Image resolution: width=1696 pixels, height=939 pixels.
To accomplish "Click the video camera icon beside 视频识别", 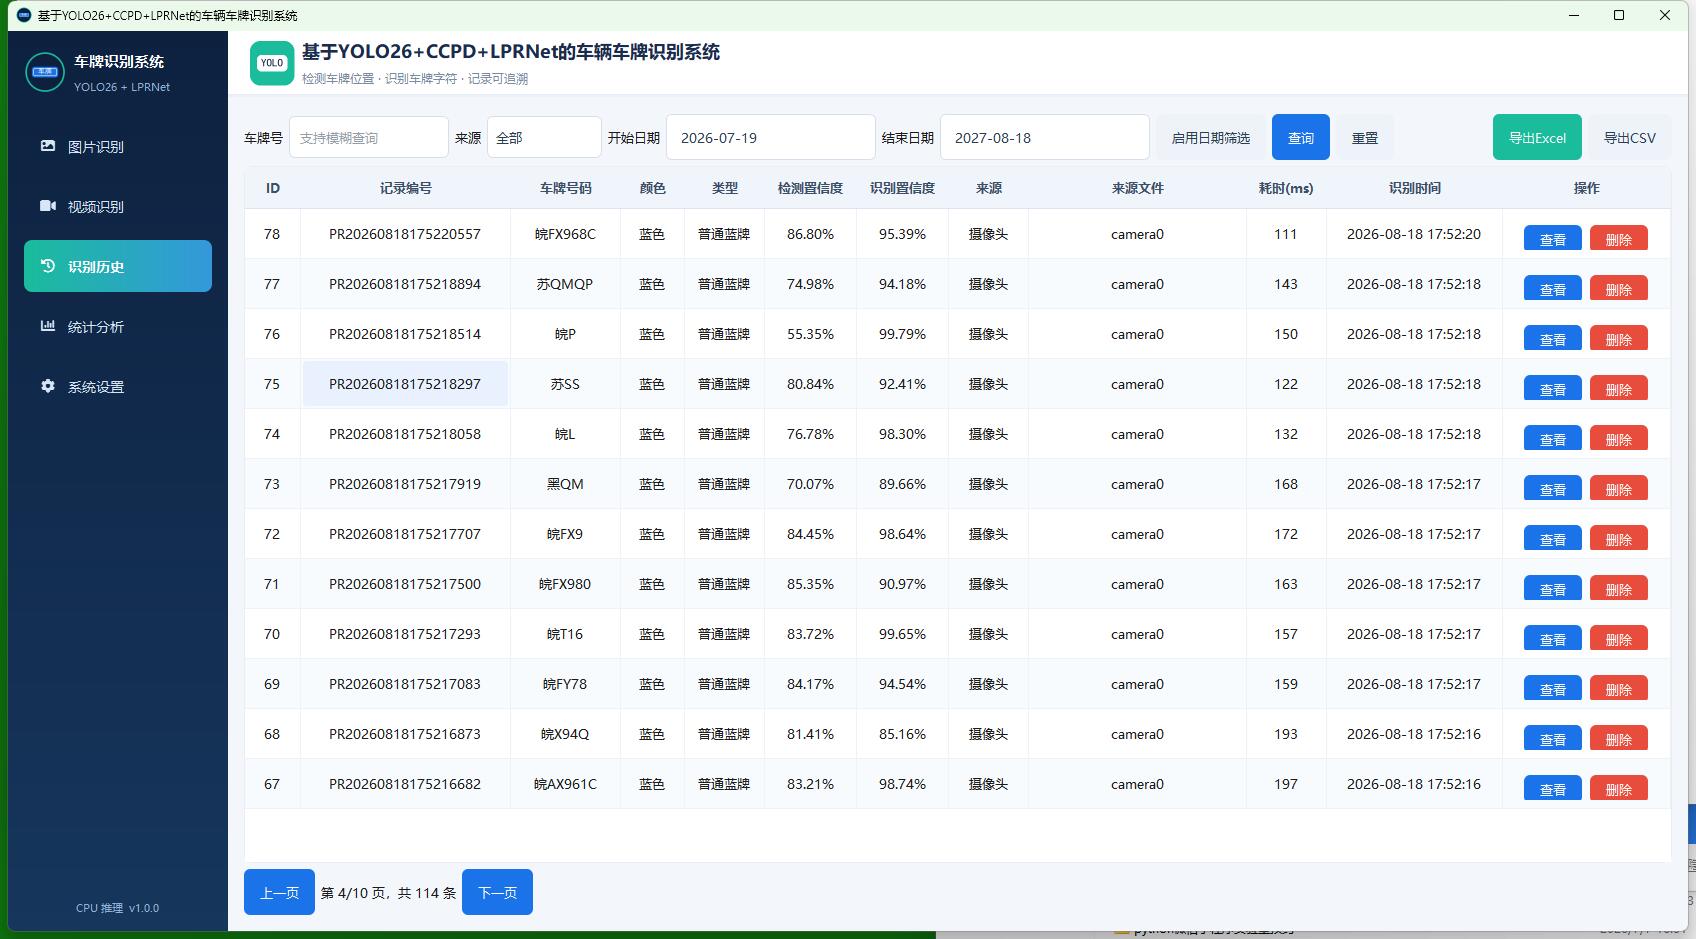I will tap(48, 206).
